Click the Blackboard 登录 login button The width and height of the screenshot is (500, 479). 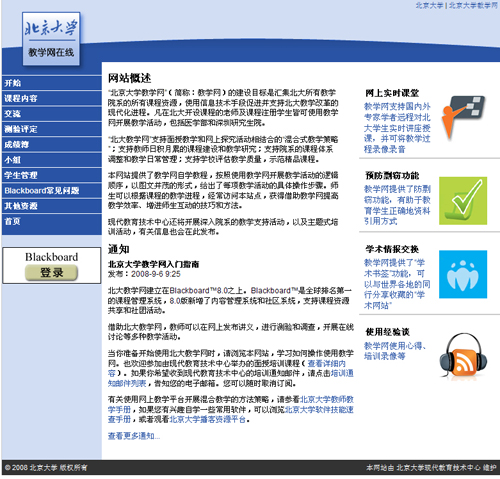pyautogui.click(x=51, y=272)
